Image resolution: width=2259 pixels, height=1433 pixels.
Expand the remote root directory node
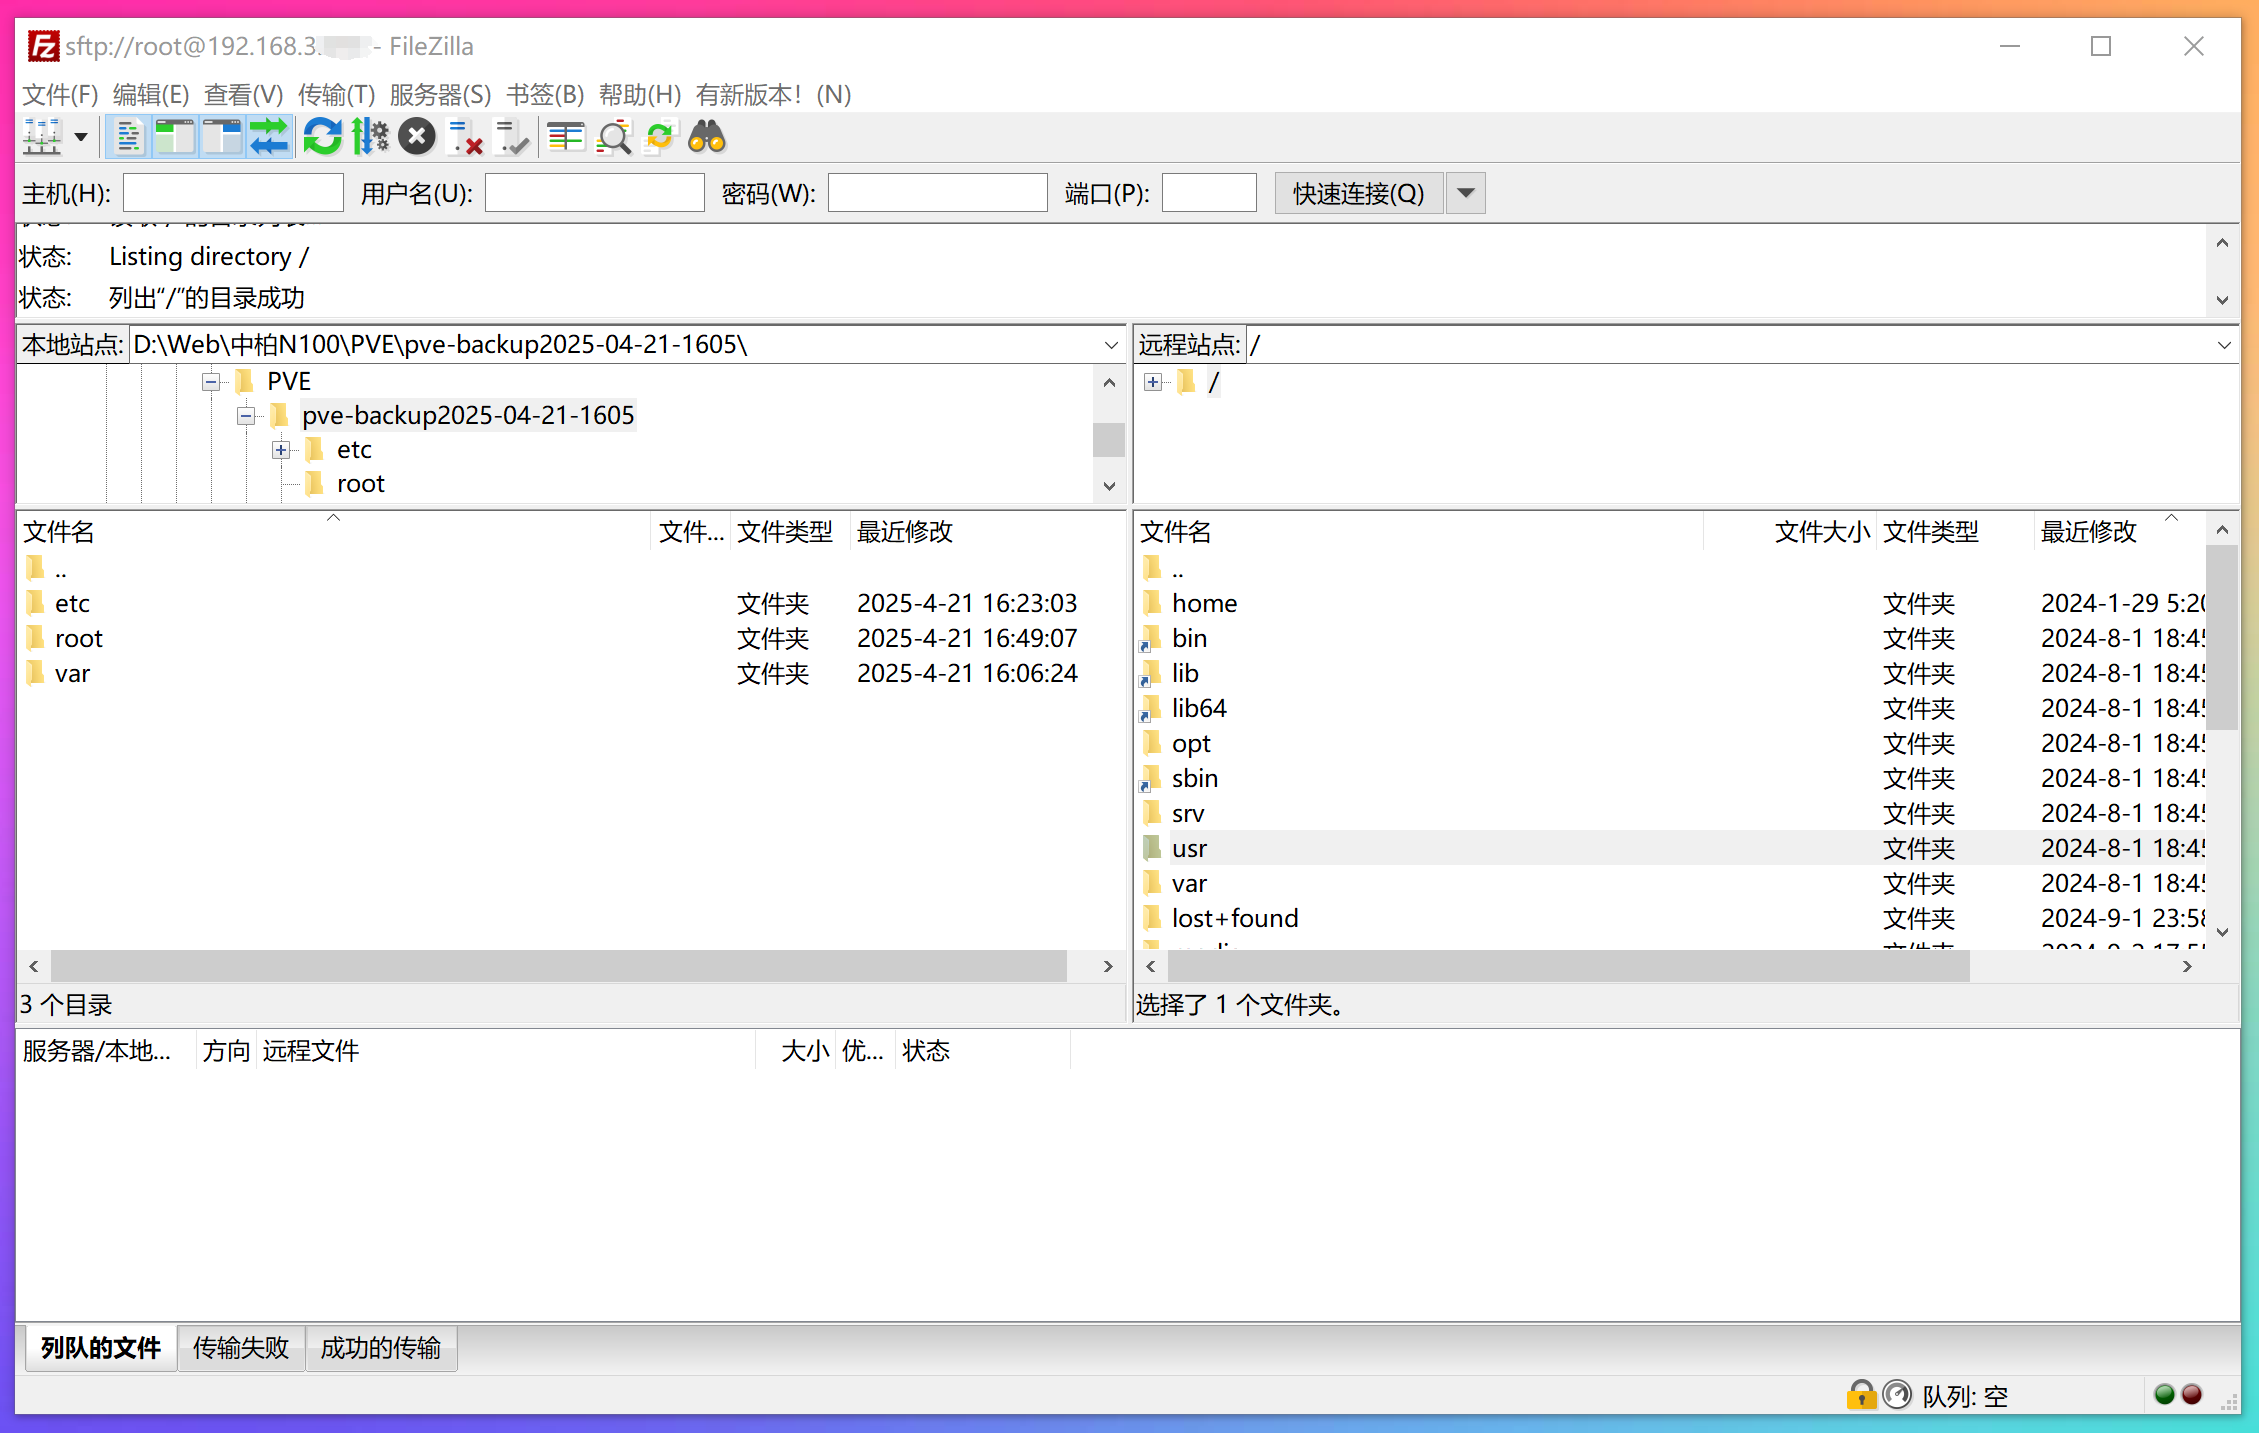[x=1152, y=382]
